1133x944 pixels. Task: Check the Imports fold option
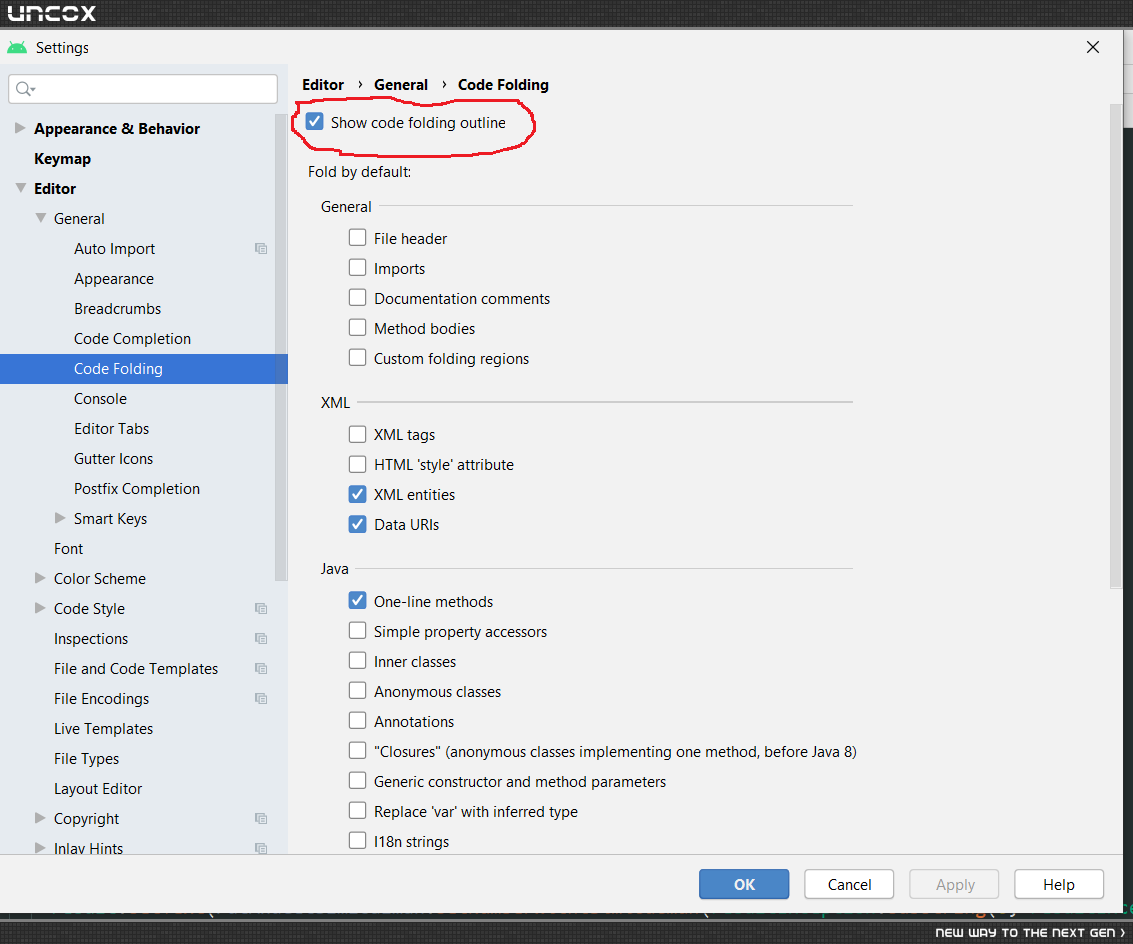(x=357, y=268)
